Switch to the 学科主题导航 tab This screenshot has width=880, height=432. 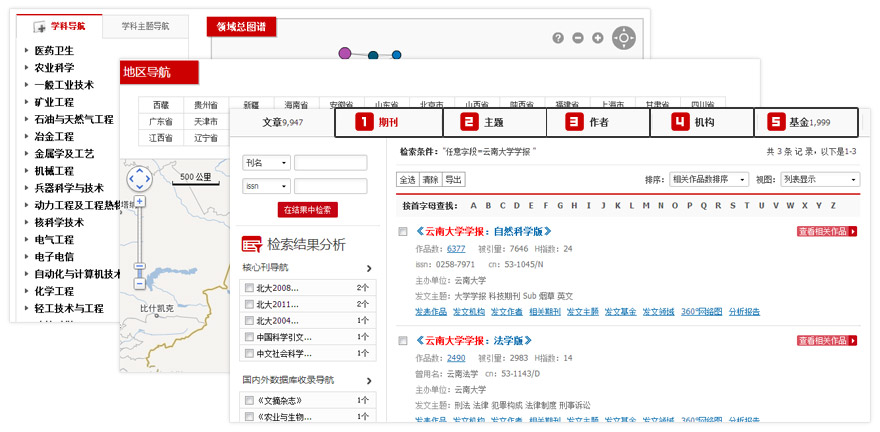(145, 25)
